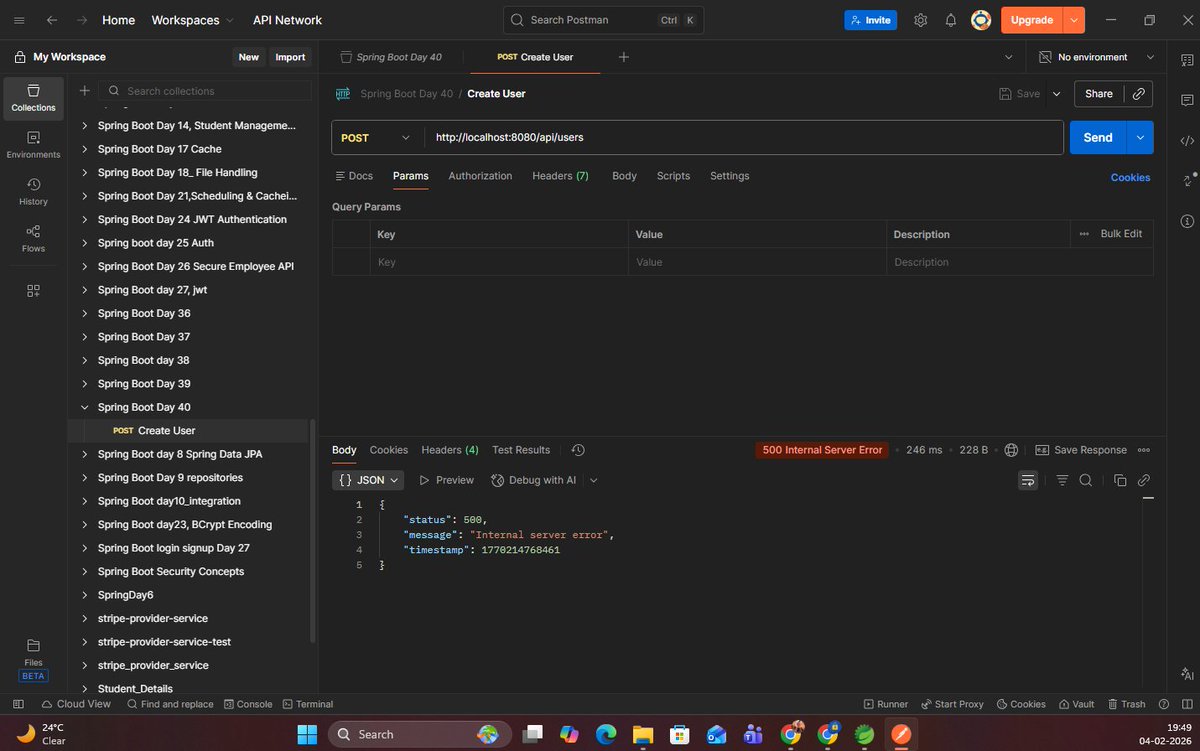
Task: Open the comments icon in right sidebar
Action: pos(1187,100)
